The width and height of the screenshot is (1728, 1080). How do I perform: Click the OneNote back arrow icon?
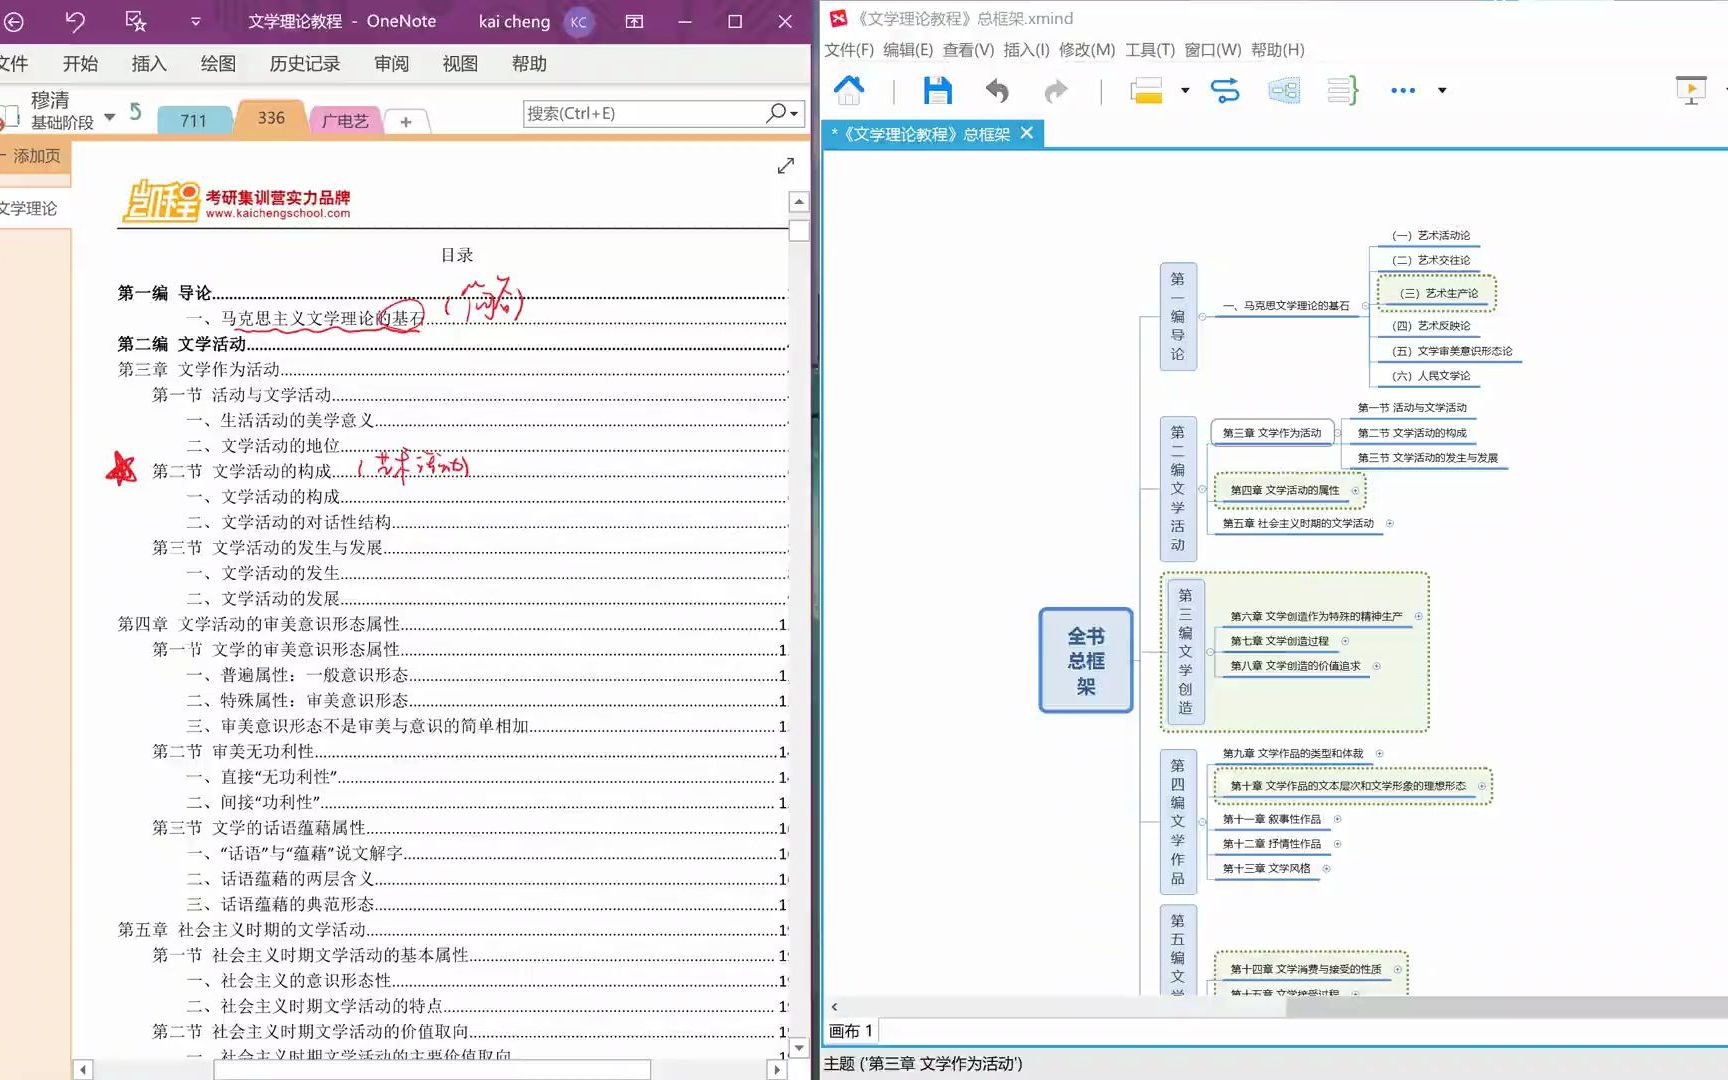(13, 21)
